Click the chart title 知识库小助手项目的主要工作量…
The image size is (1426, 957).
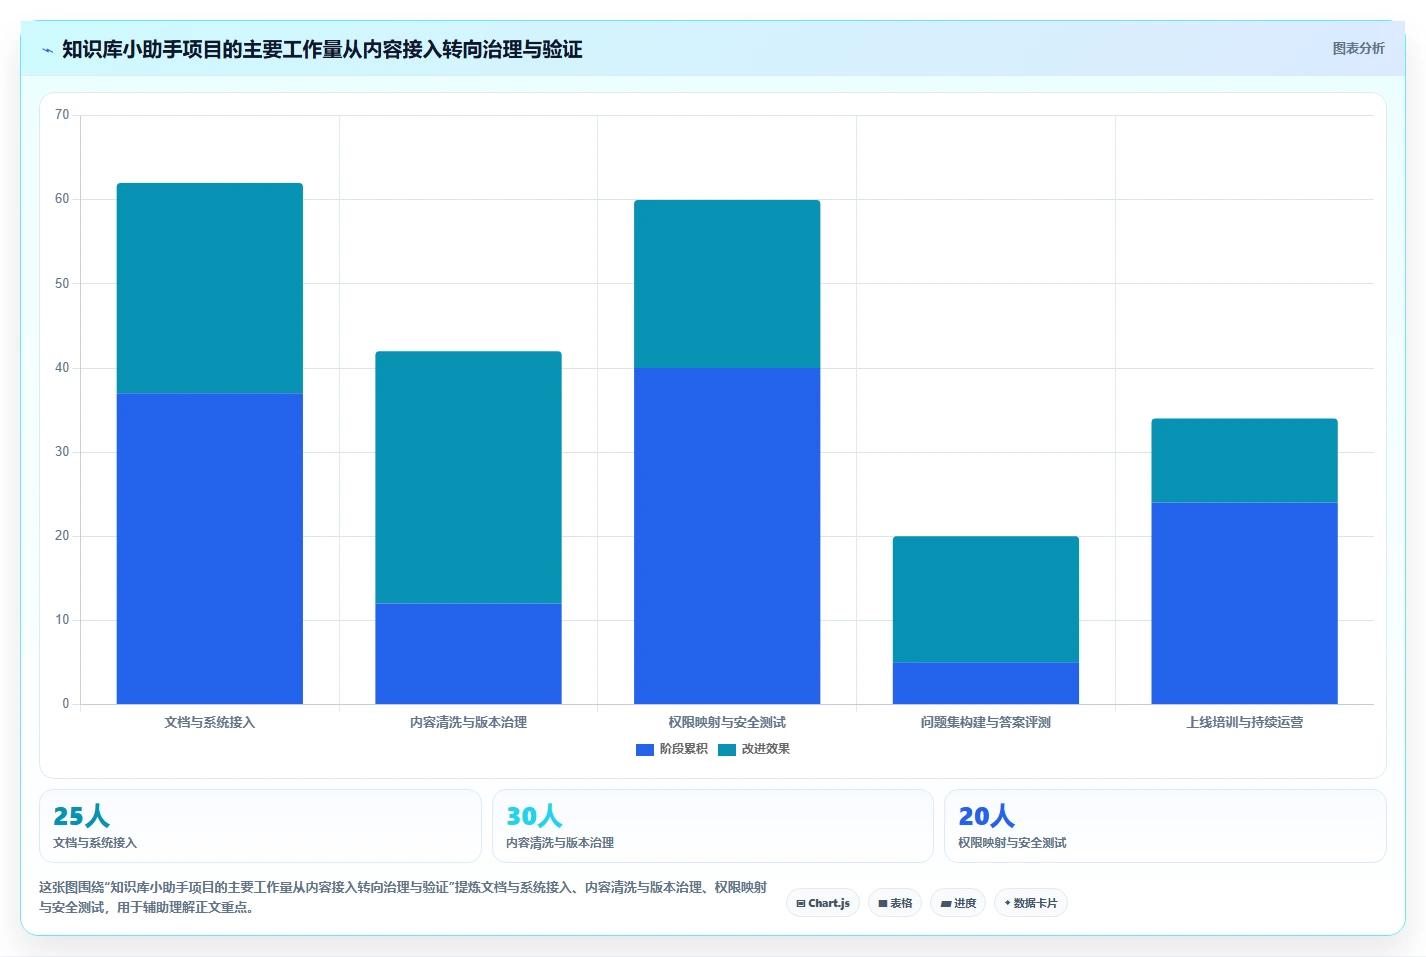click(x=322, y=49)
